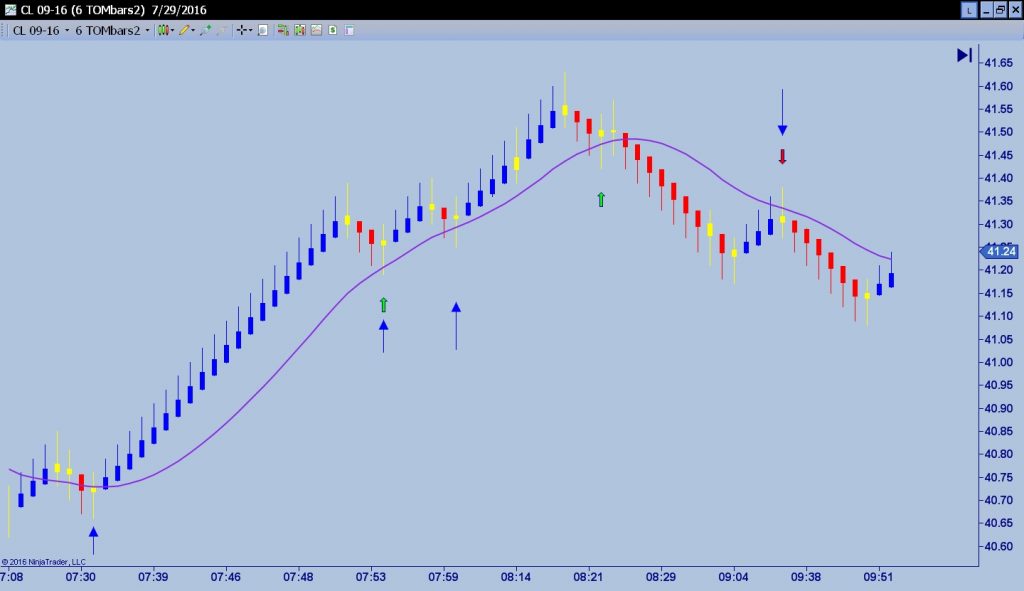Click the chart window icon in title bar
1024x591 pixels.
point(10,10)
